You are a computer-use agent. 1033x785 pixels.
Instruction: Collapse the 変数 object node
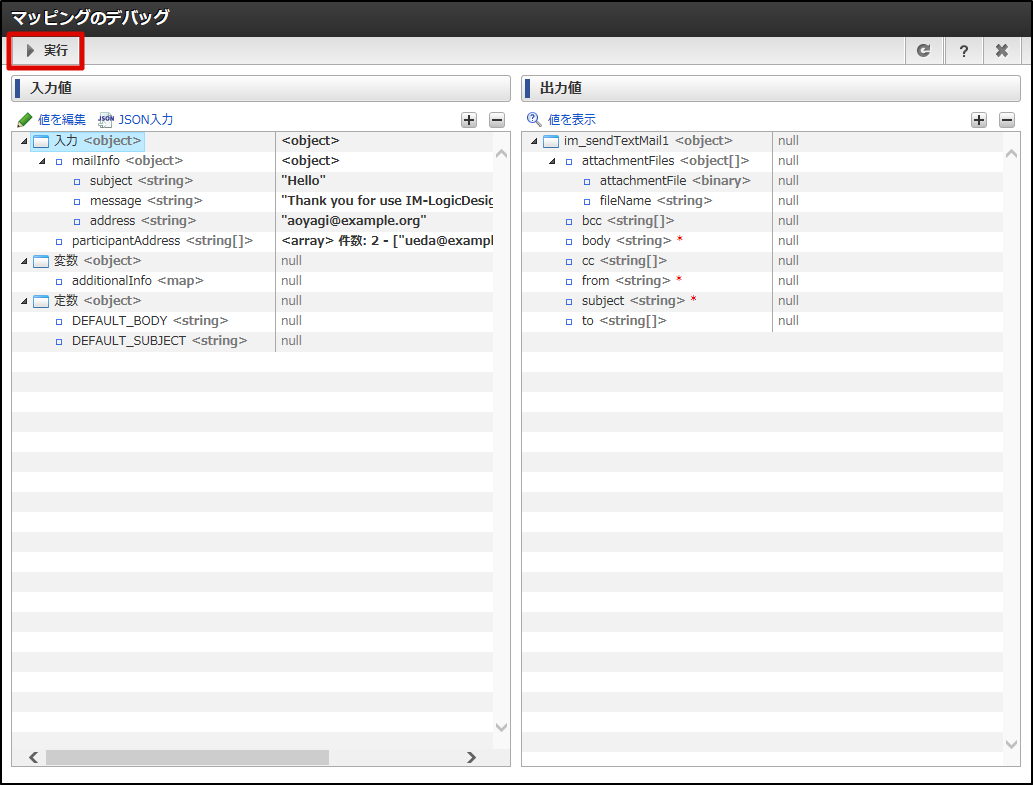coord(23,261)
